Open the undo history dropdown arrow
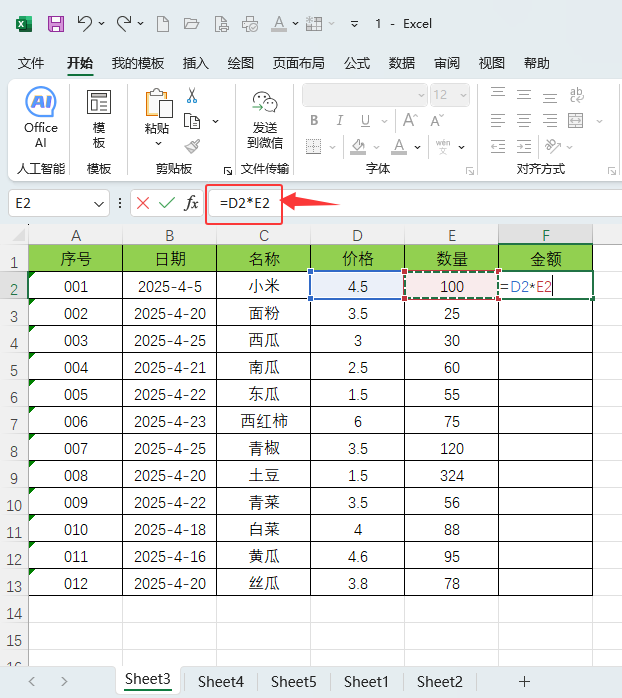 [x=101, y=24]
